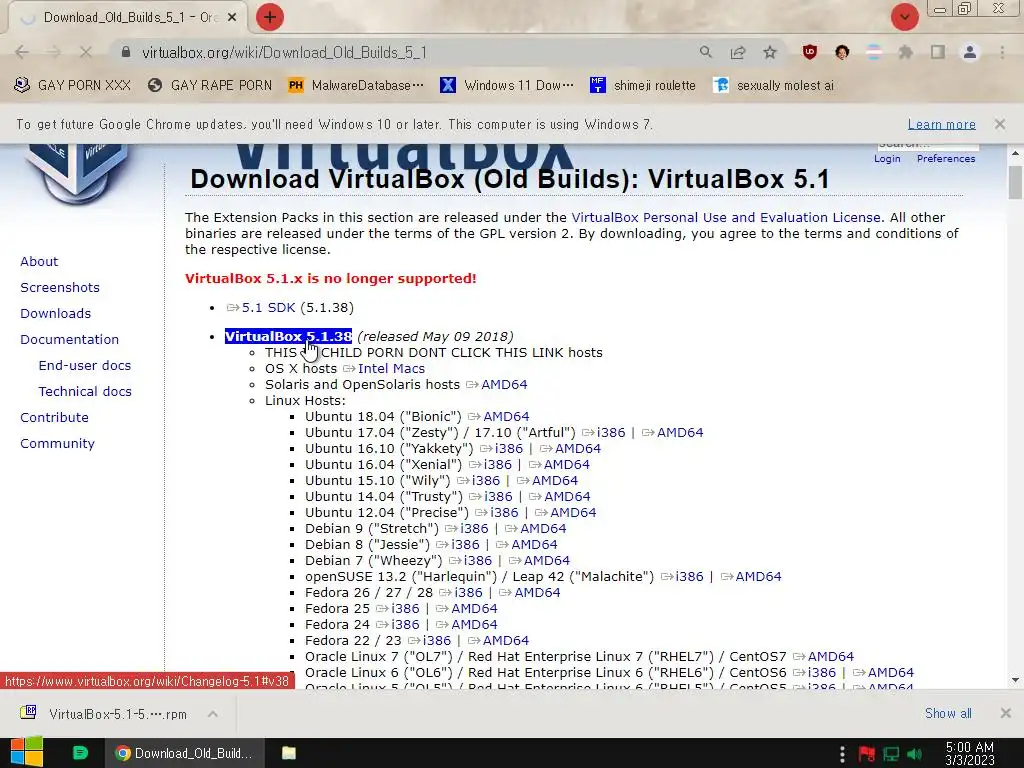
Task: Click the VirtualBox Personal Use and Evaluation License link
Action: 726,217
